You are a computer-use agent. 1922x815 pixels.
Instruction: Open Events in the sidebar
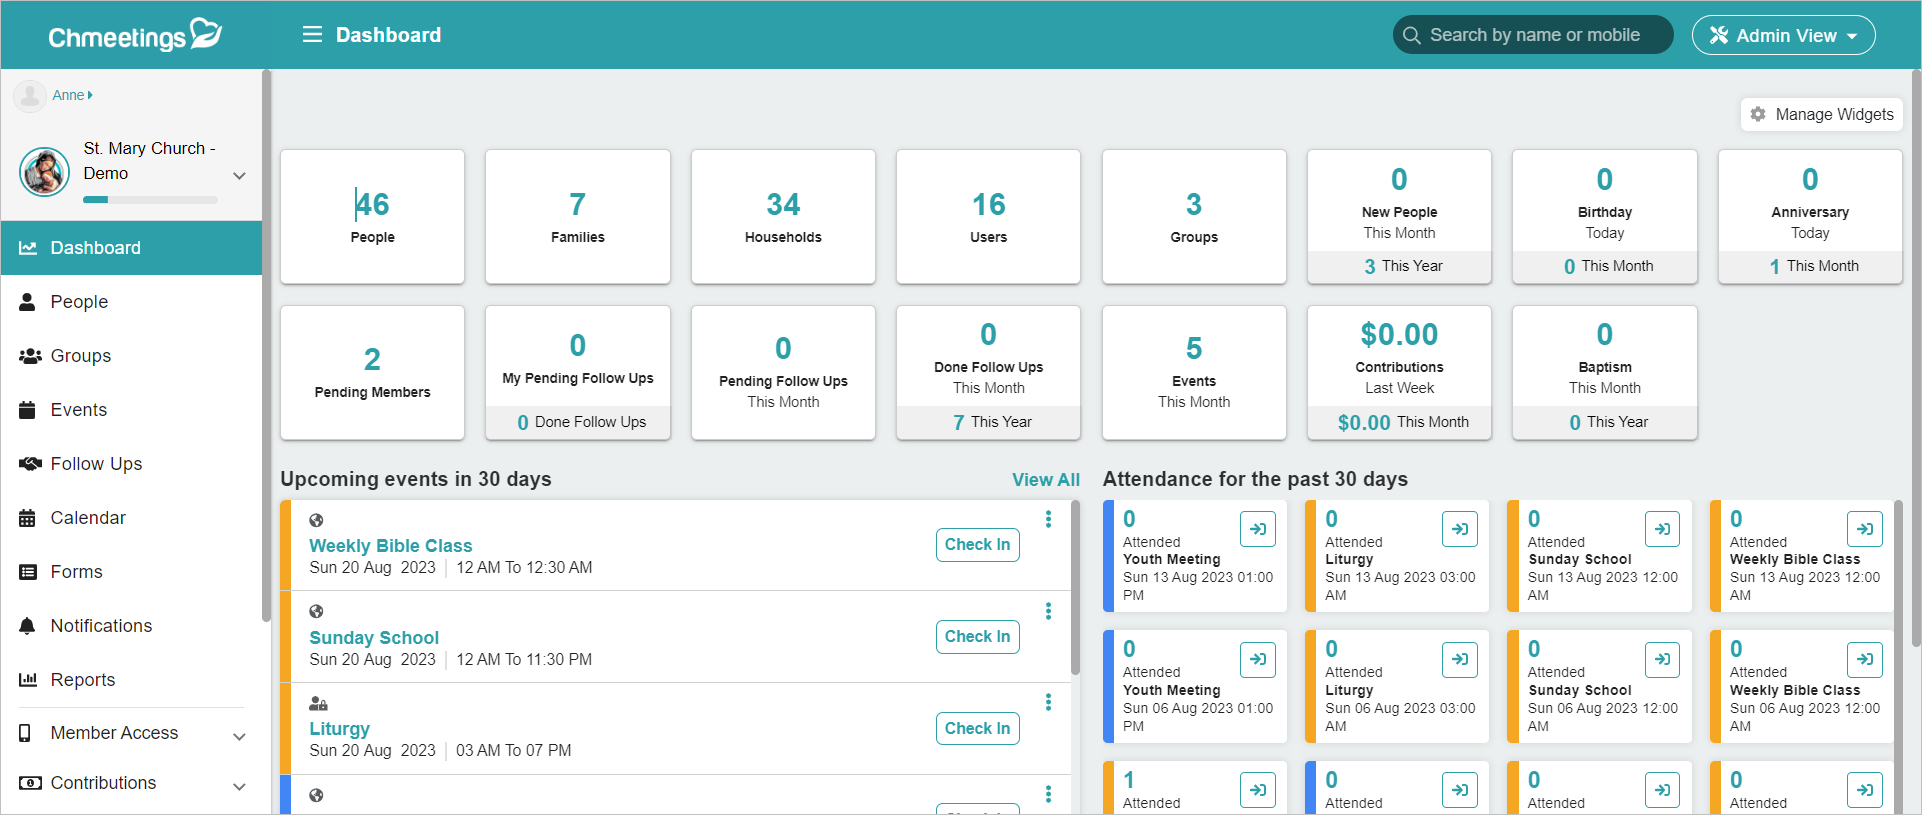(131, 410)
